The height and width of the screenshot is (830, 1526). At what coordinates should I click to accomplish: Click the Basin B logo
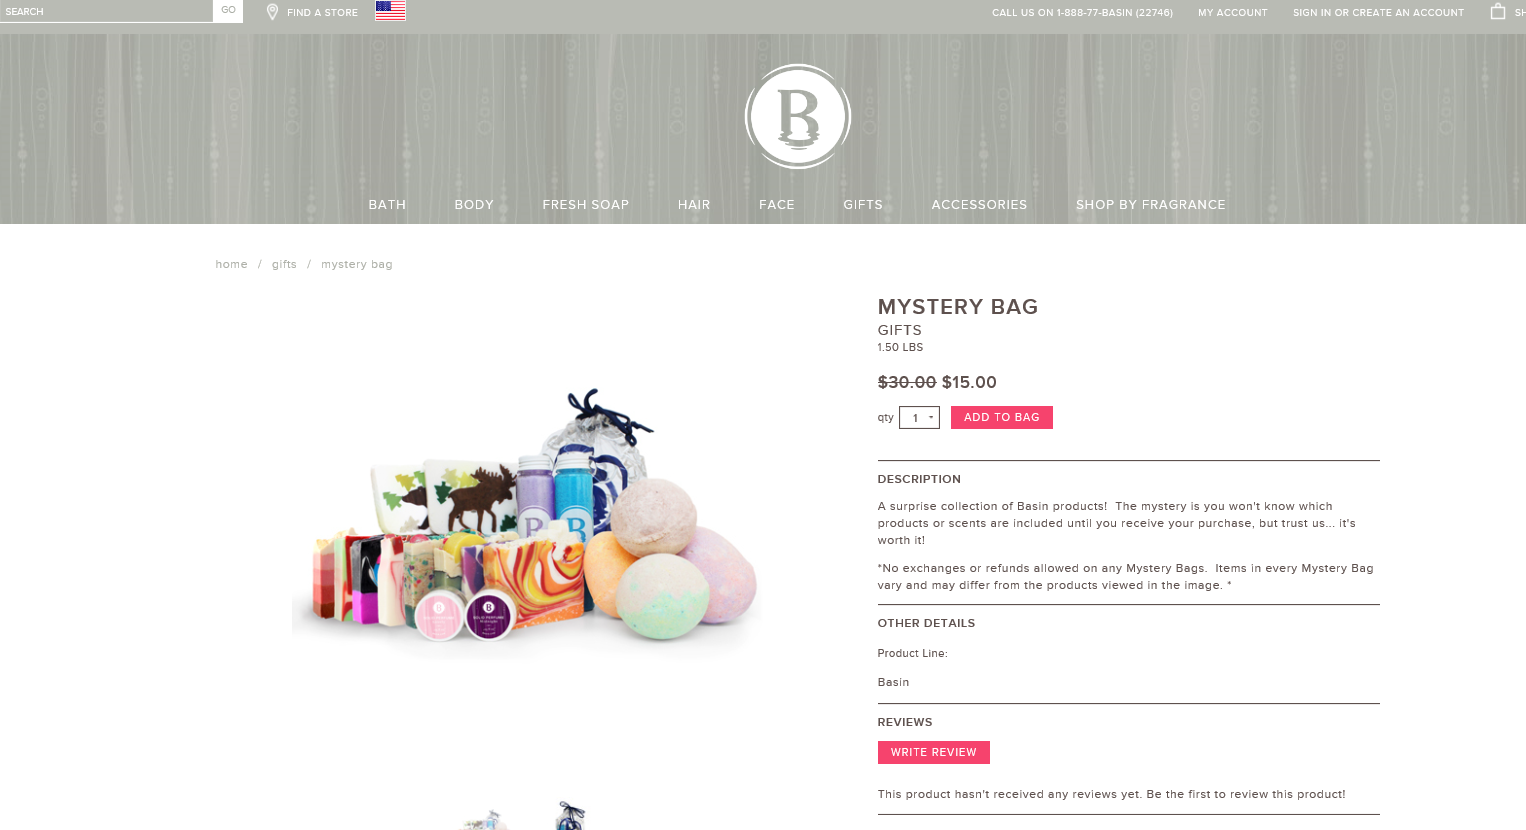click(x=798, y=117)
